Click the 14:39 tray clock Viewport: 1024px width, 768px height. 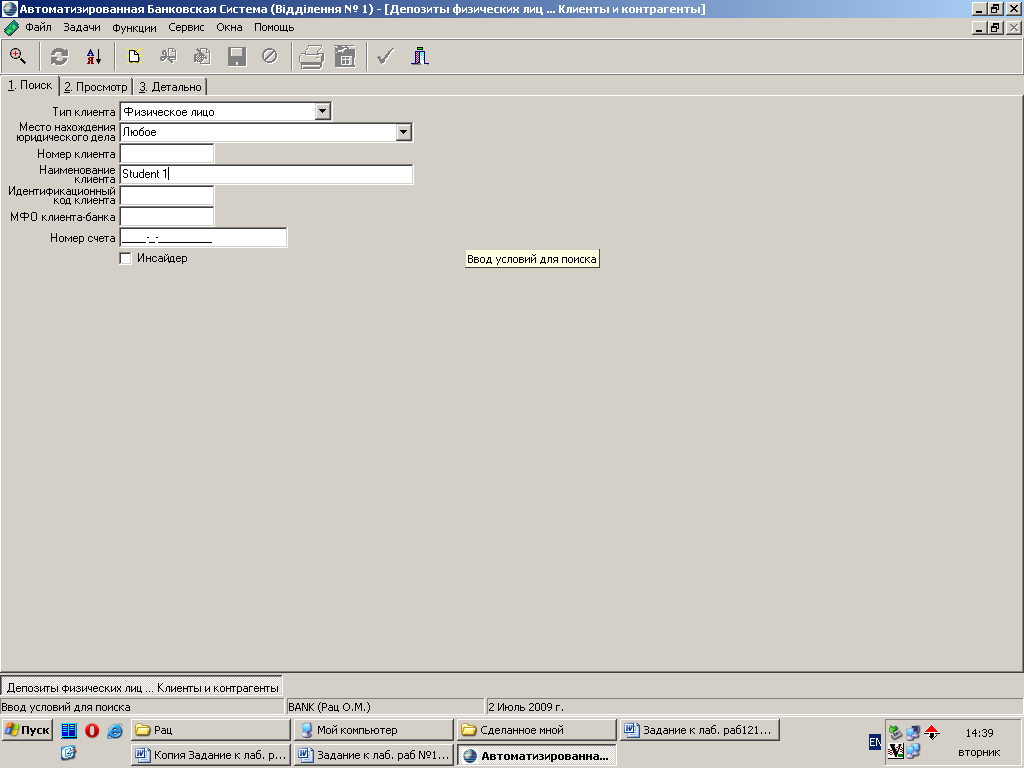[979, 733]
